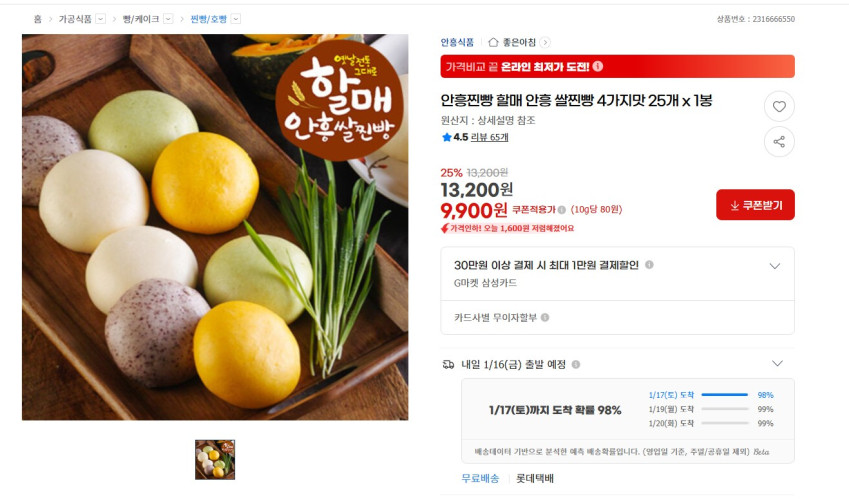Viewport: 849px width, 499px height.
Task: Open the 빵/케이크 category dropdown
Action: pyautogui.click(x=168, y=19)
